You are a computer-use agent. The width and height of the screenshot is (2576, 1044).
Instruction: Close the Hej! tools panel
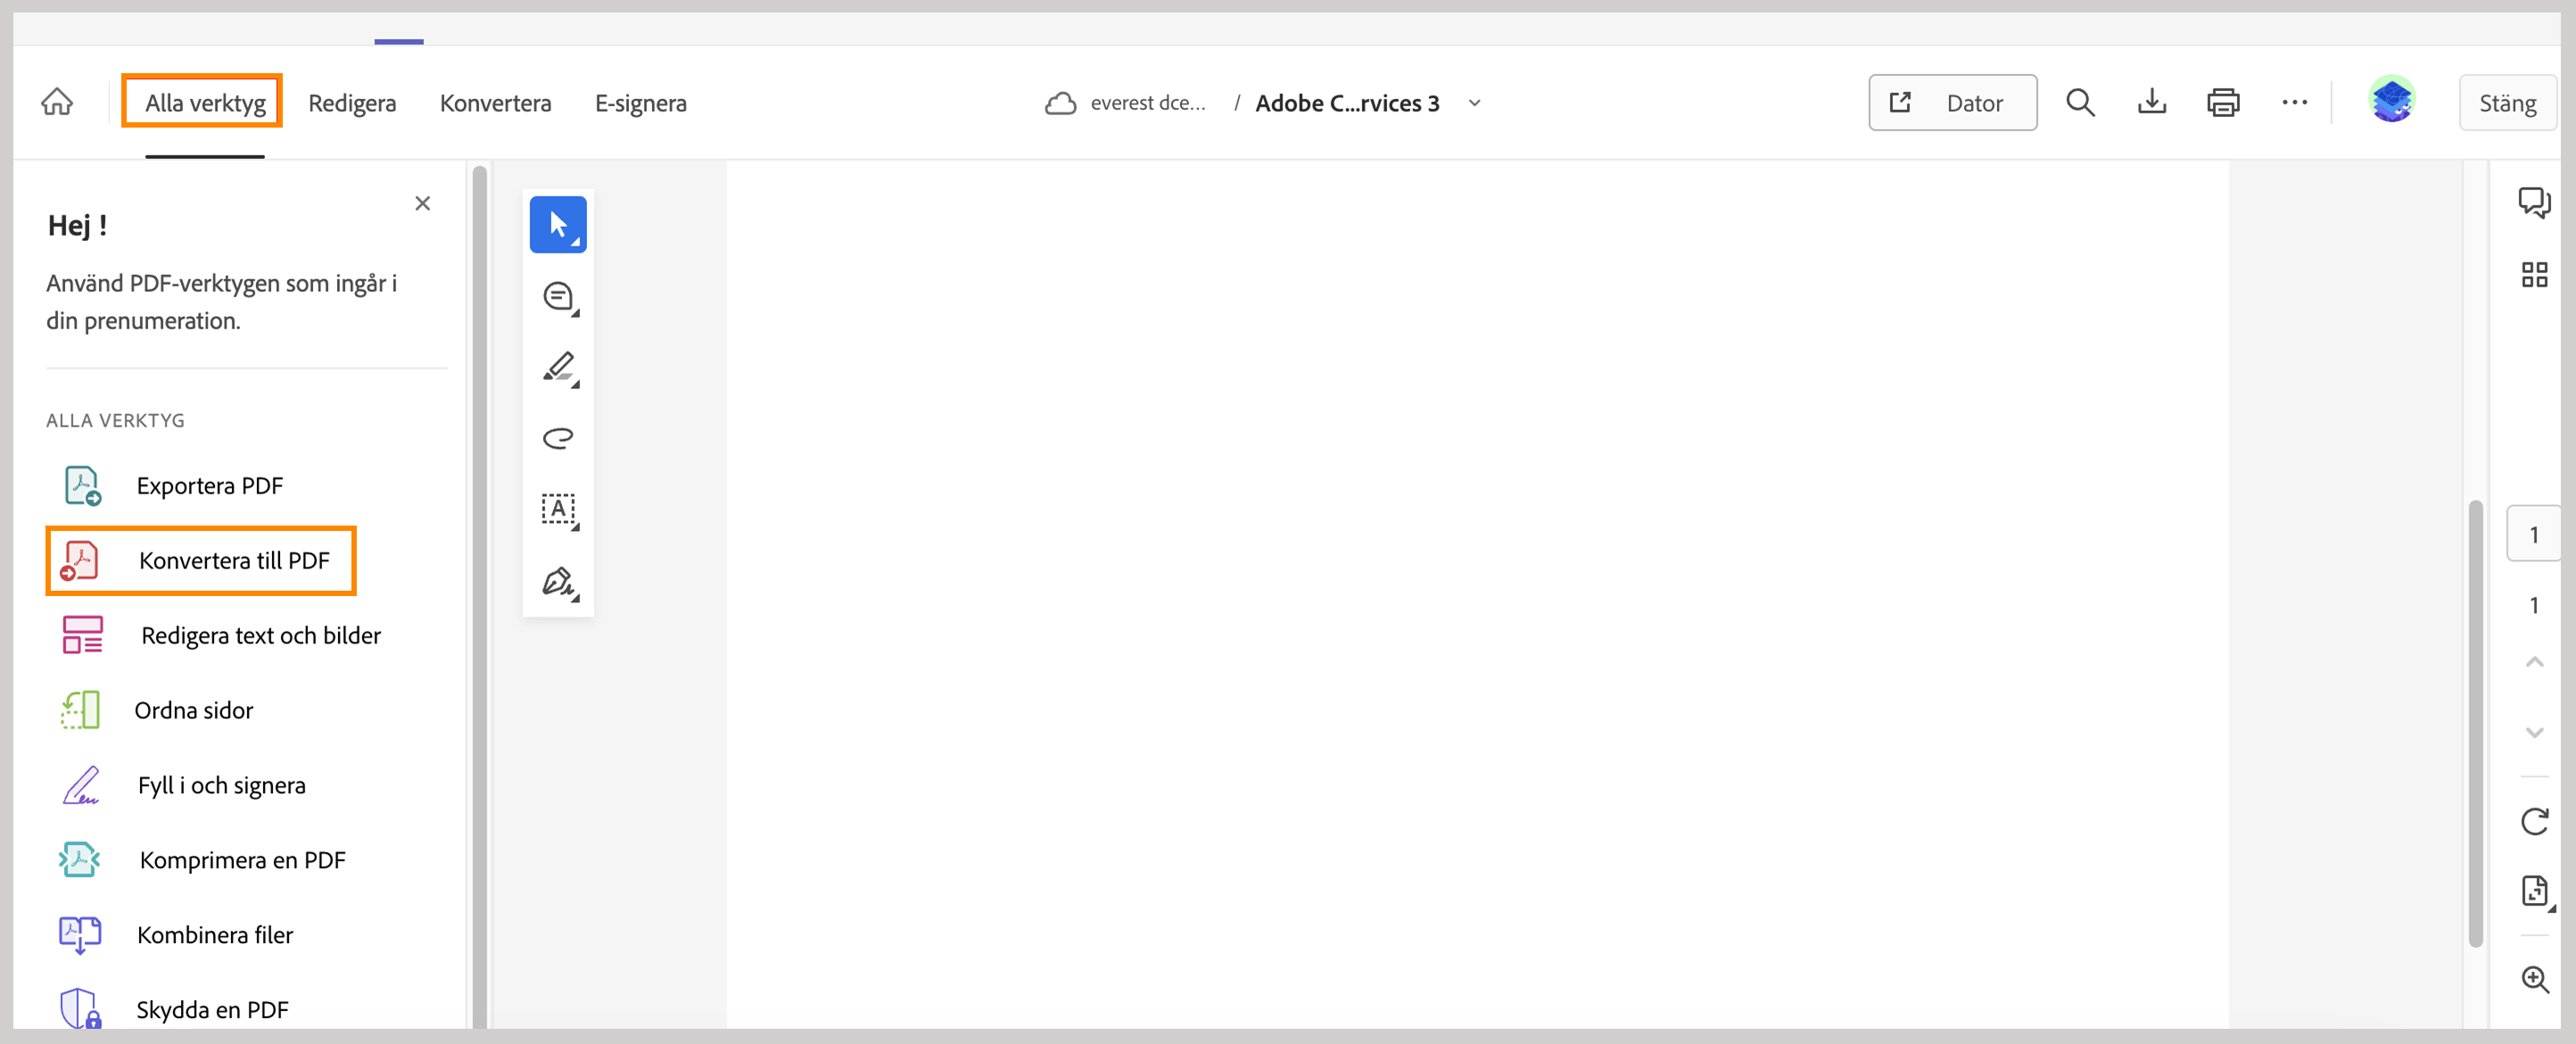tap(422, 203)
